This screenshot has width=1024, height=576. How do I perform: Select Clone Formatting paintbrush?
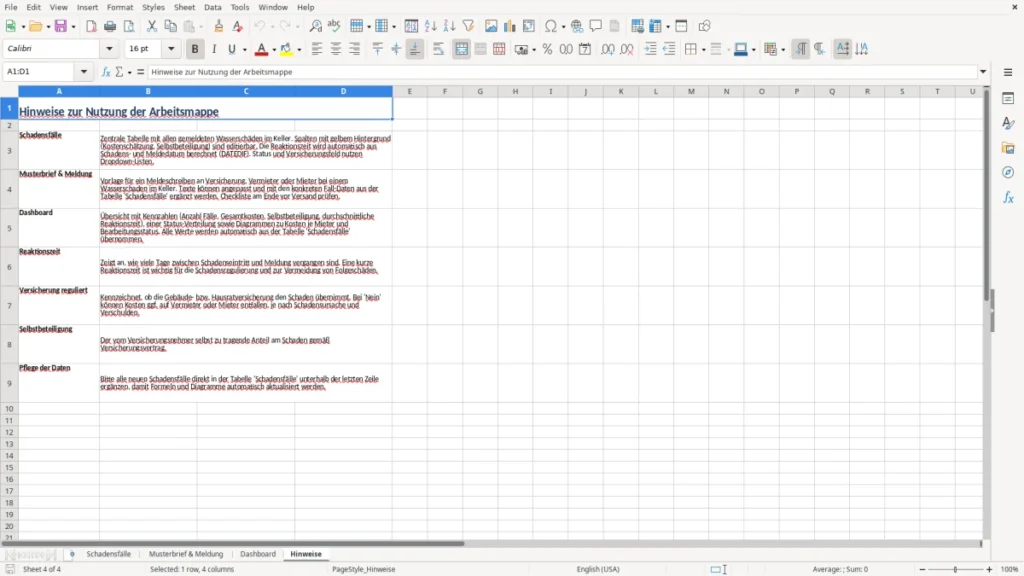(x=219, y=26)
